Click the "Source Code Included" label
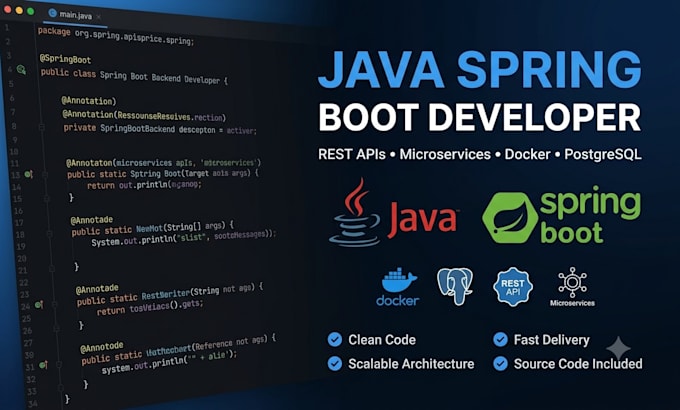680x410 pixels. click(x=578, y=364)
